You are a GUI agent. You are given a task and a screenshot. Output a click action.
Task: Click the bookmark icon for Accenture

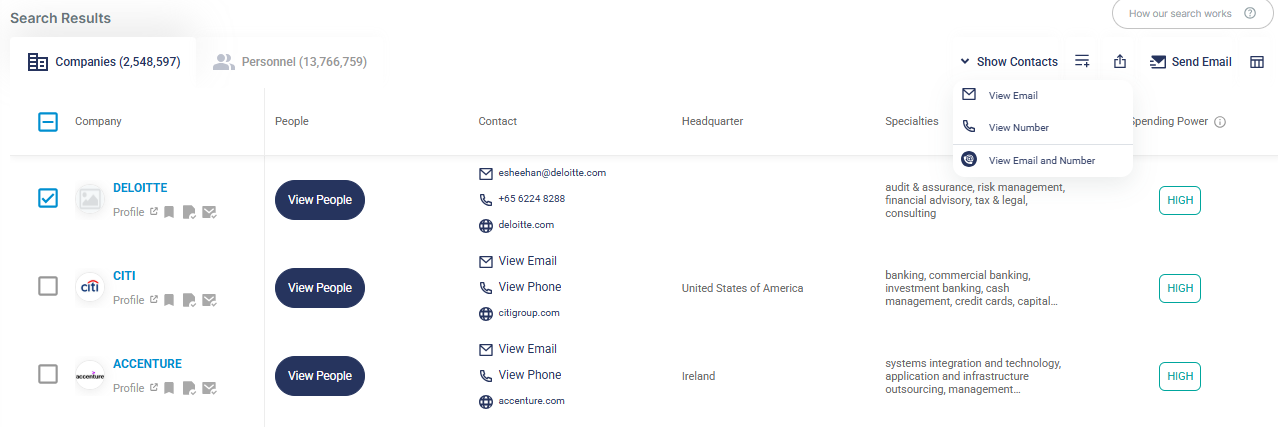coord(170,388)
